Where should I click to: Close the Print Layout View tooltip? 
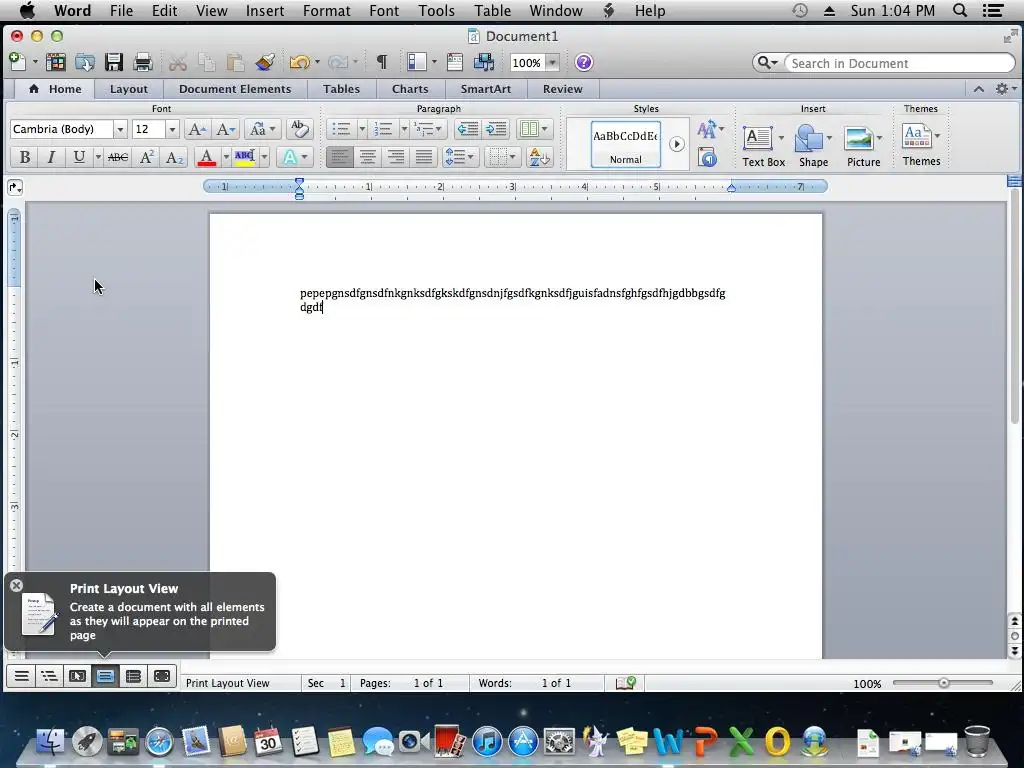click(16, 585)
